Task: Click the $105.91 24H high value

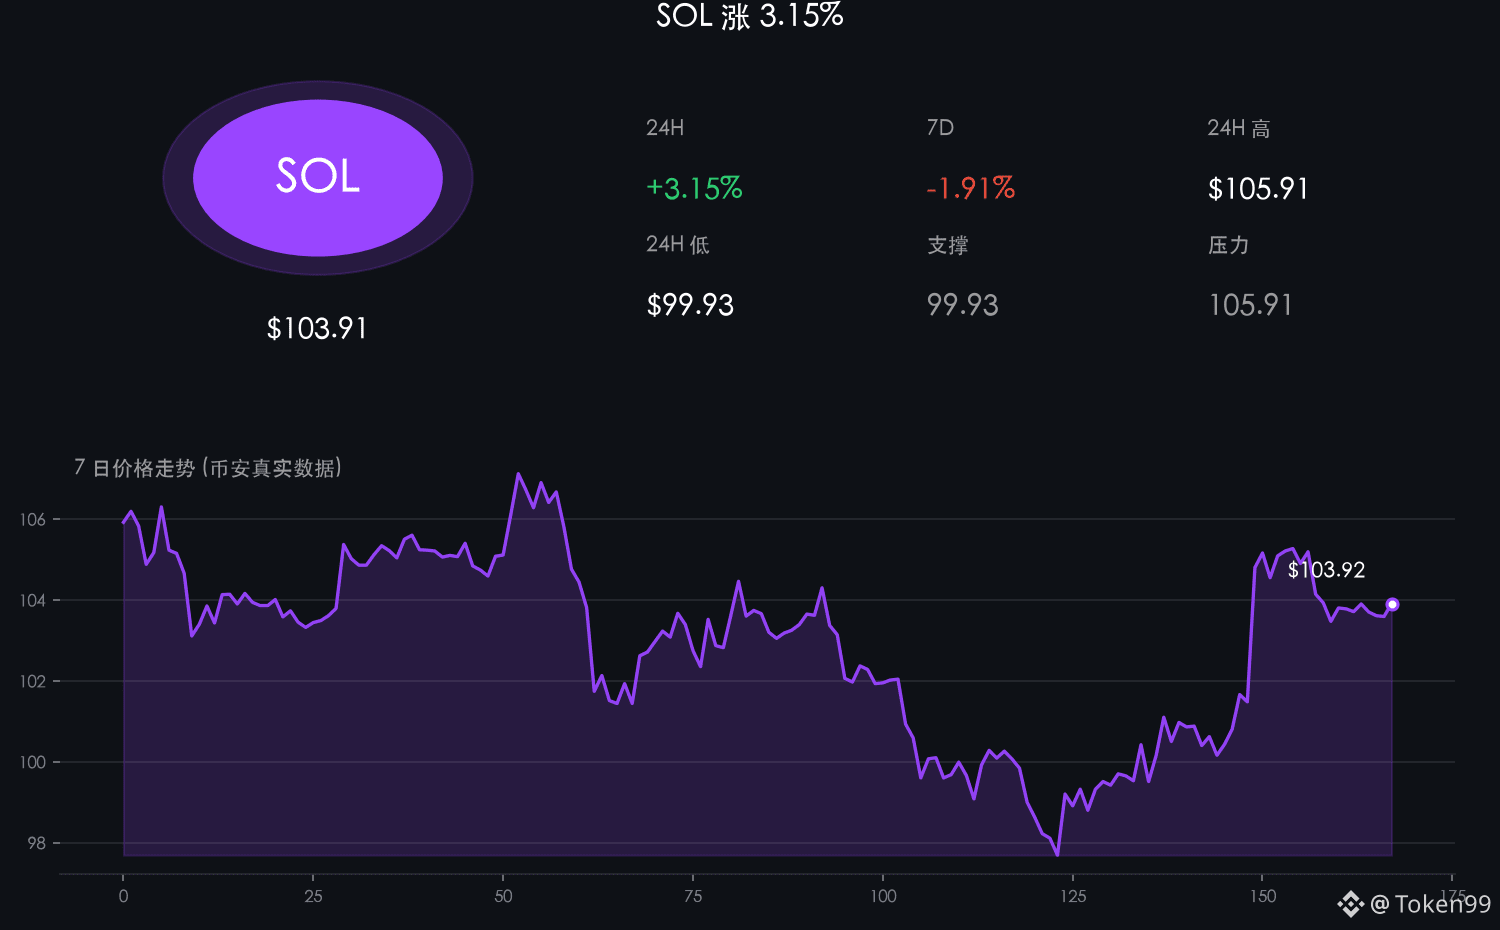Action: click(1258, 188)
